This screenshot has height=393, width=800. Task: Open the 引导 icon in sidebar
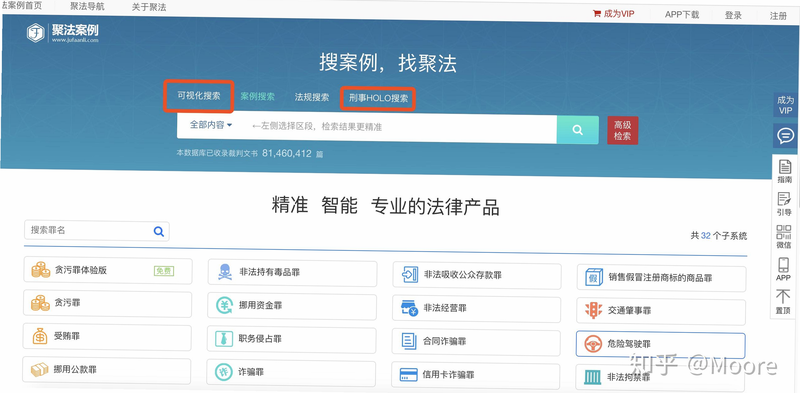point(783,199)
